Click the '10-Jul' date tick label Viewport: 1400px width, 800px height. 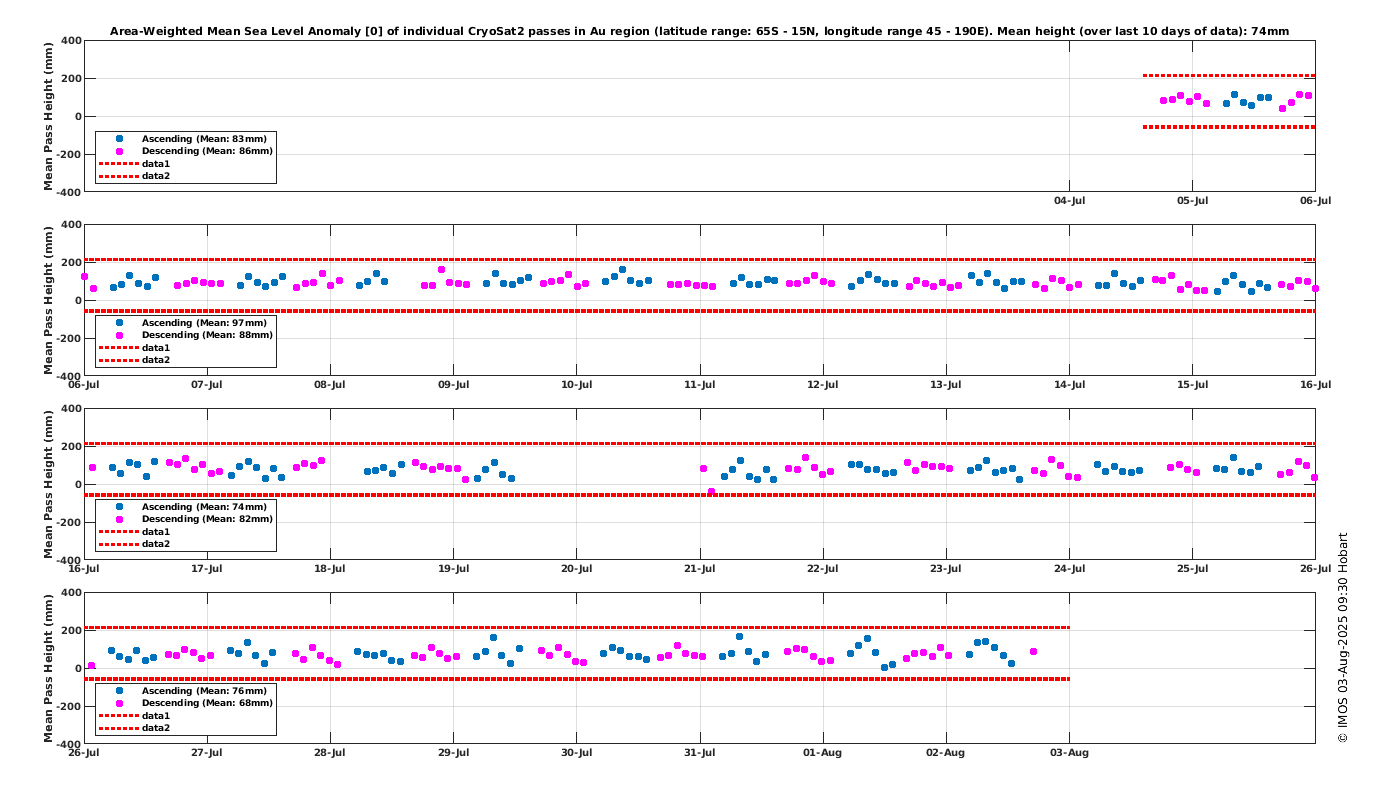pyautogui.click(x=576, y=385)
